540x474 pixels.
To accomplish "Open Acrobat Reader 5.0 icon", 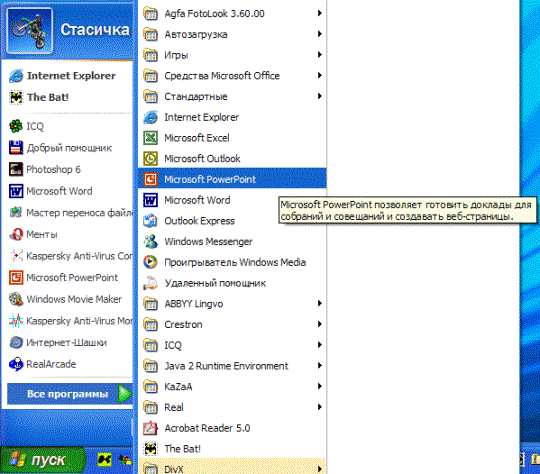I will pos(150,428).
